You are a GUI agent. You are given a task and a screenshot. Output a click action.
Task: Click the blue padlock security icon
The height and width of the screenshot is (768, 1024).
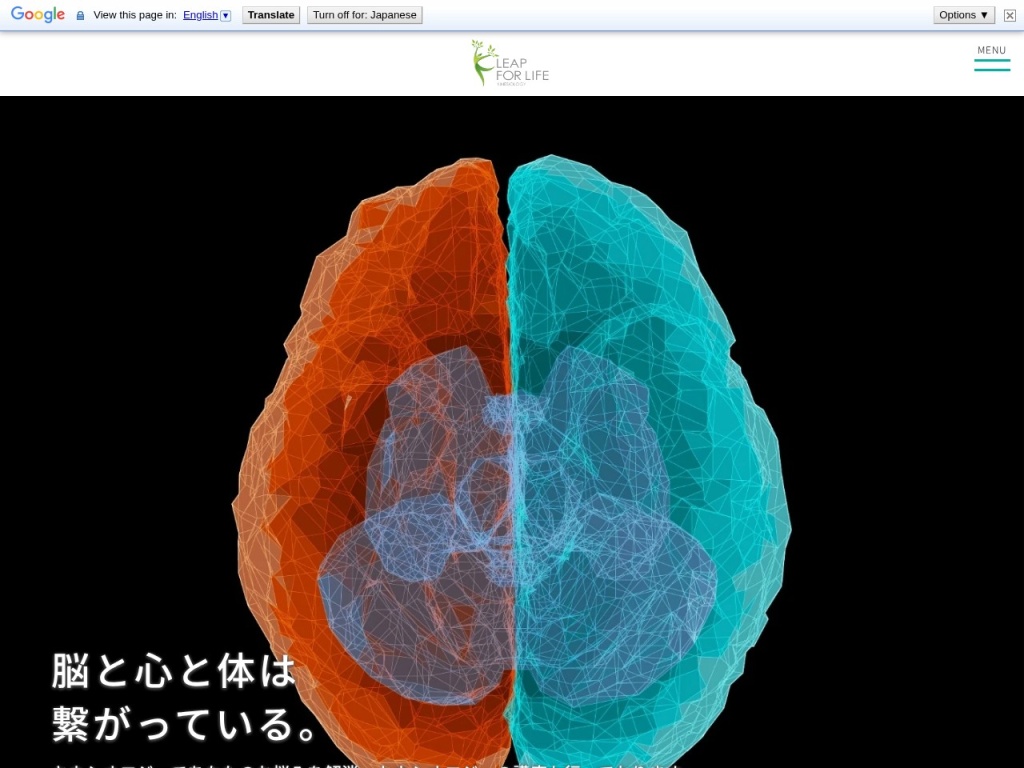pyautogui.click(x=80, y=16)
